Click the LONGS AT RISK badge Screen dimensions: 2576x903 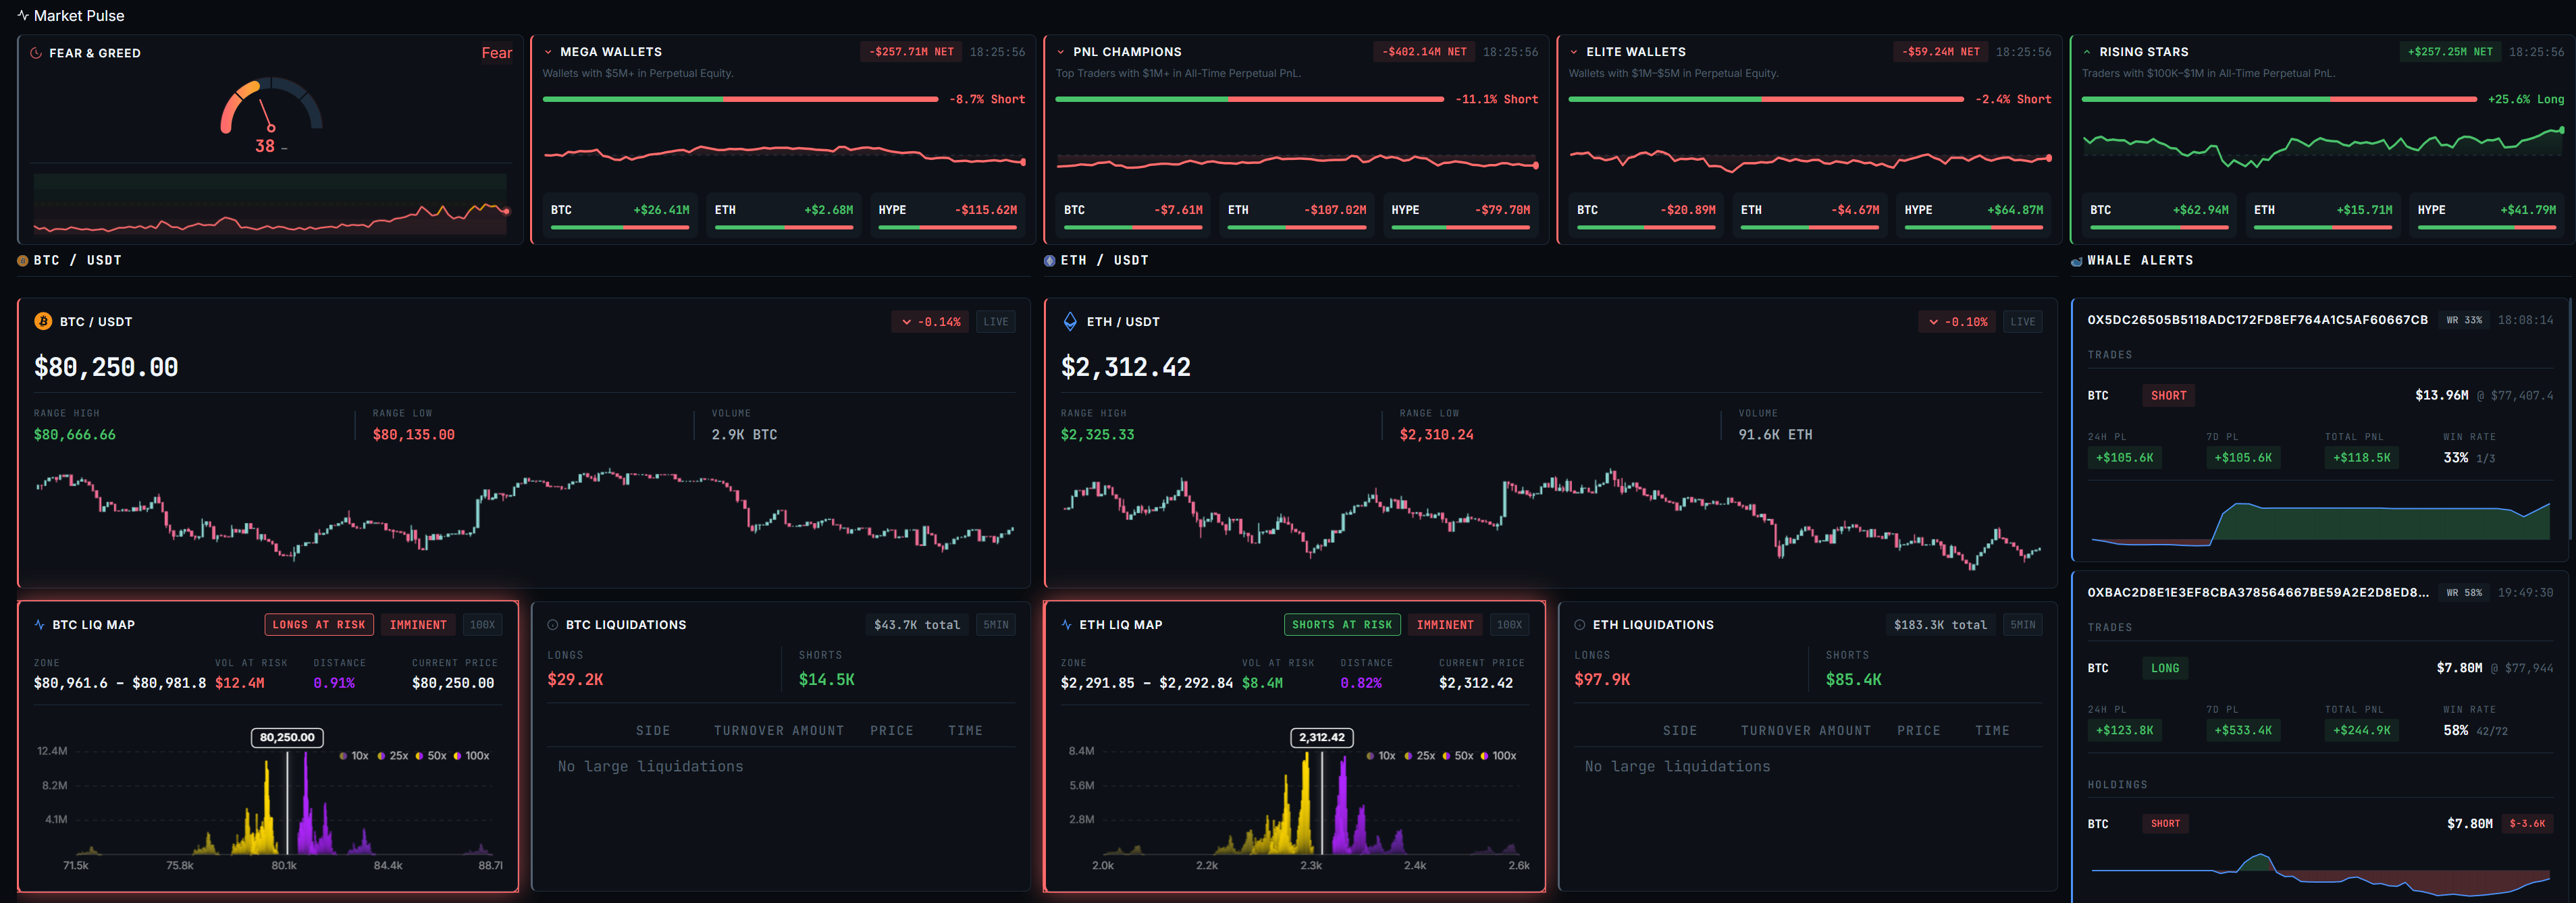(319, 625)
